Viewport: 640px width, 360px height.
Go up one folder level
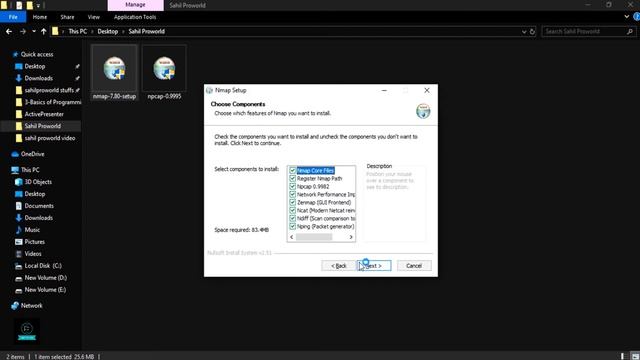coord(43,31)
